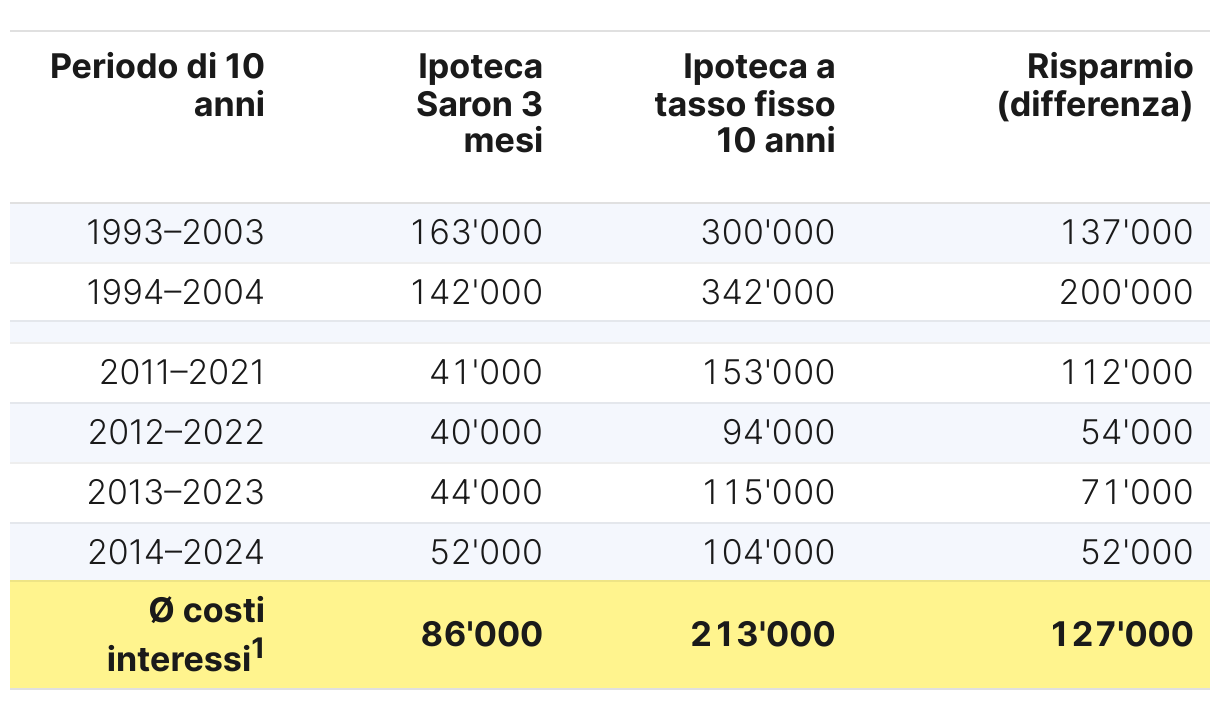Click the 2014–2024 period cell
Screen dimensions: 1220x702
coord(176,553)
